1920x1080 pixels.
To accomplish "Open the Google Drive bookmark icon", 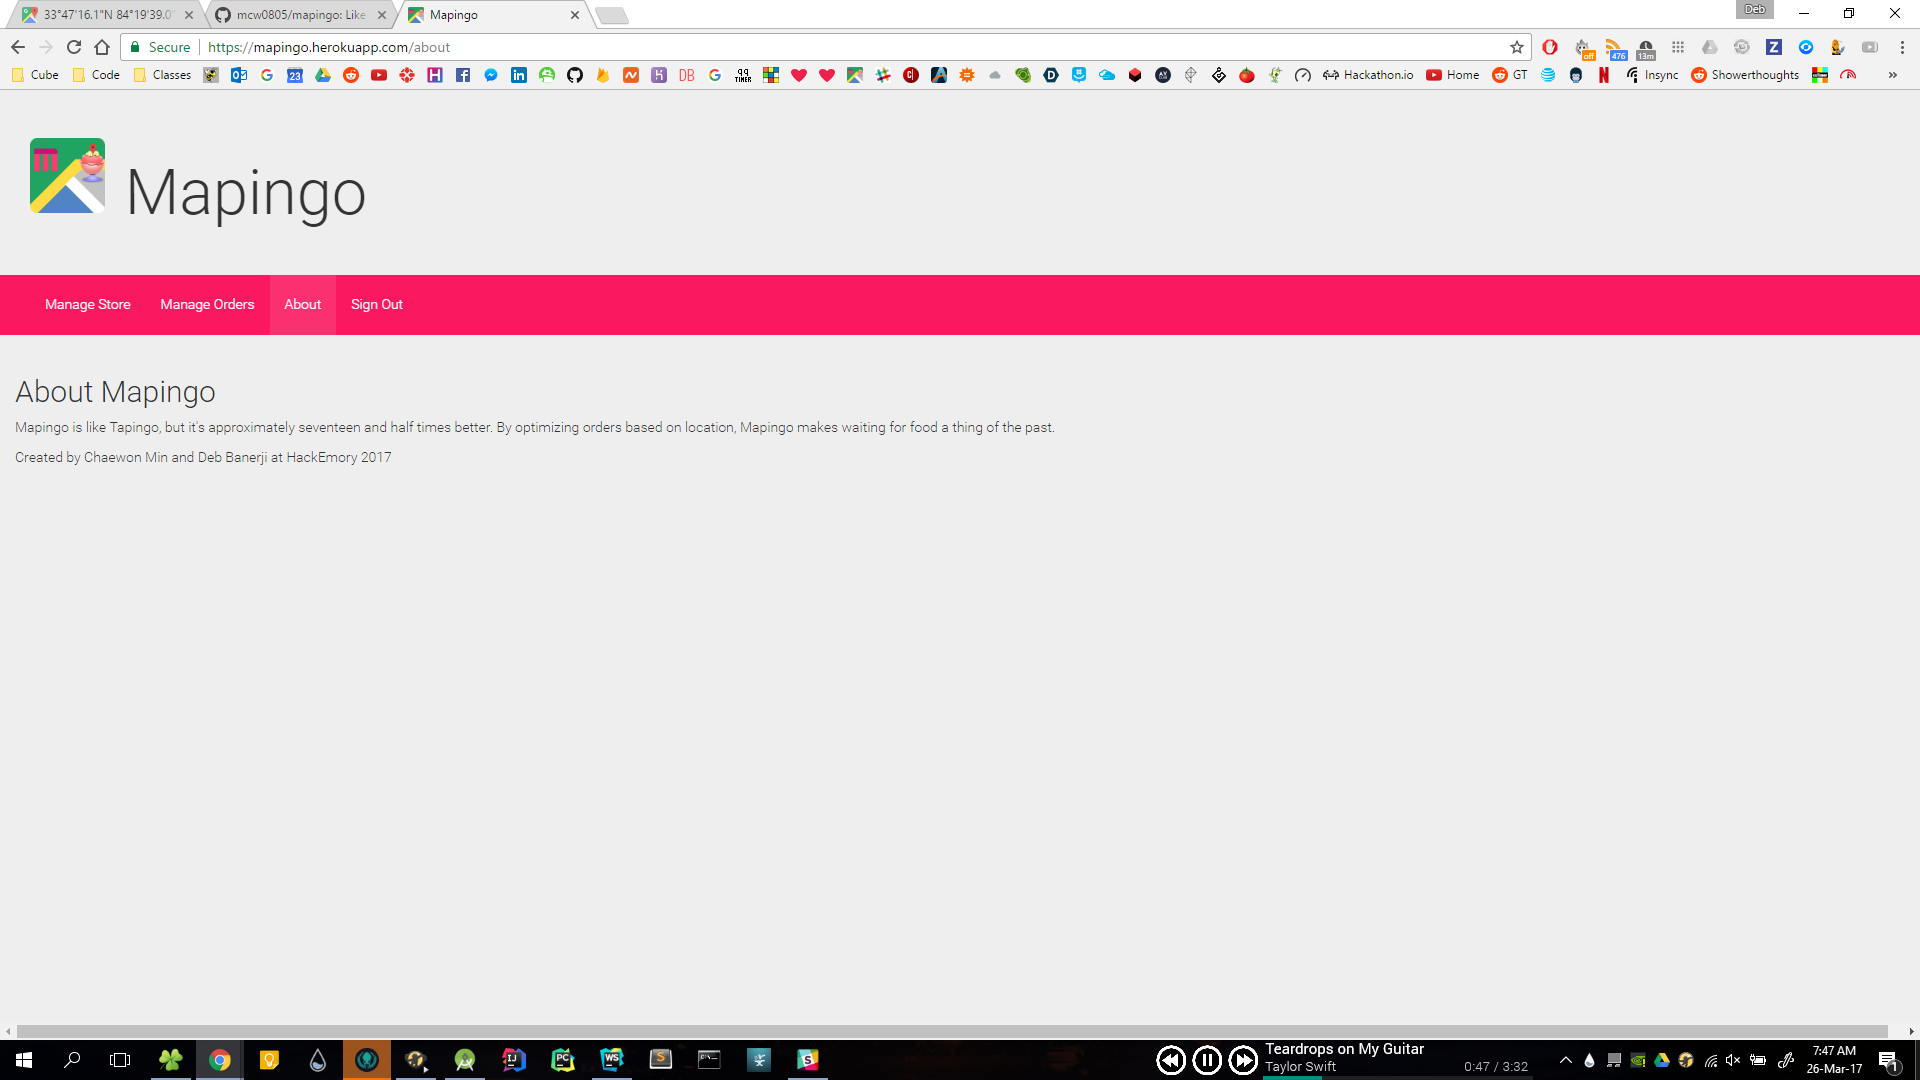I will pyautogui.click(x=323, y=75).
